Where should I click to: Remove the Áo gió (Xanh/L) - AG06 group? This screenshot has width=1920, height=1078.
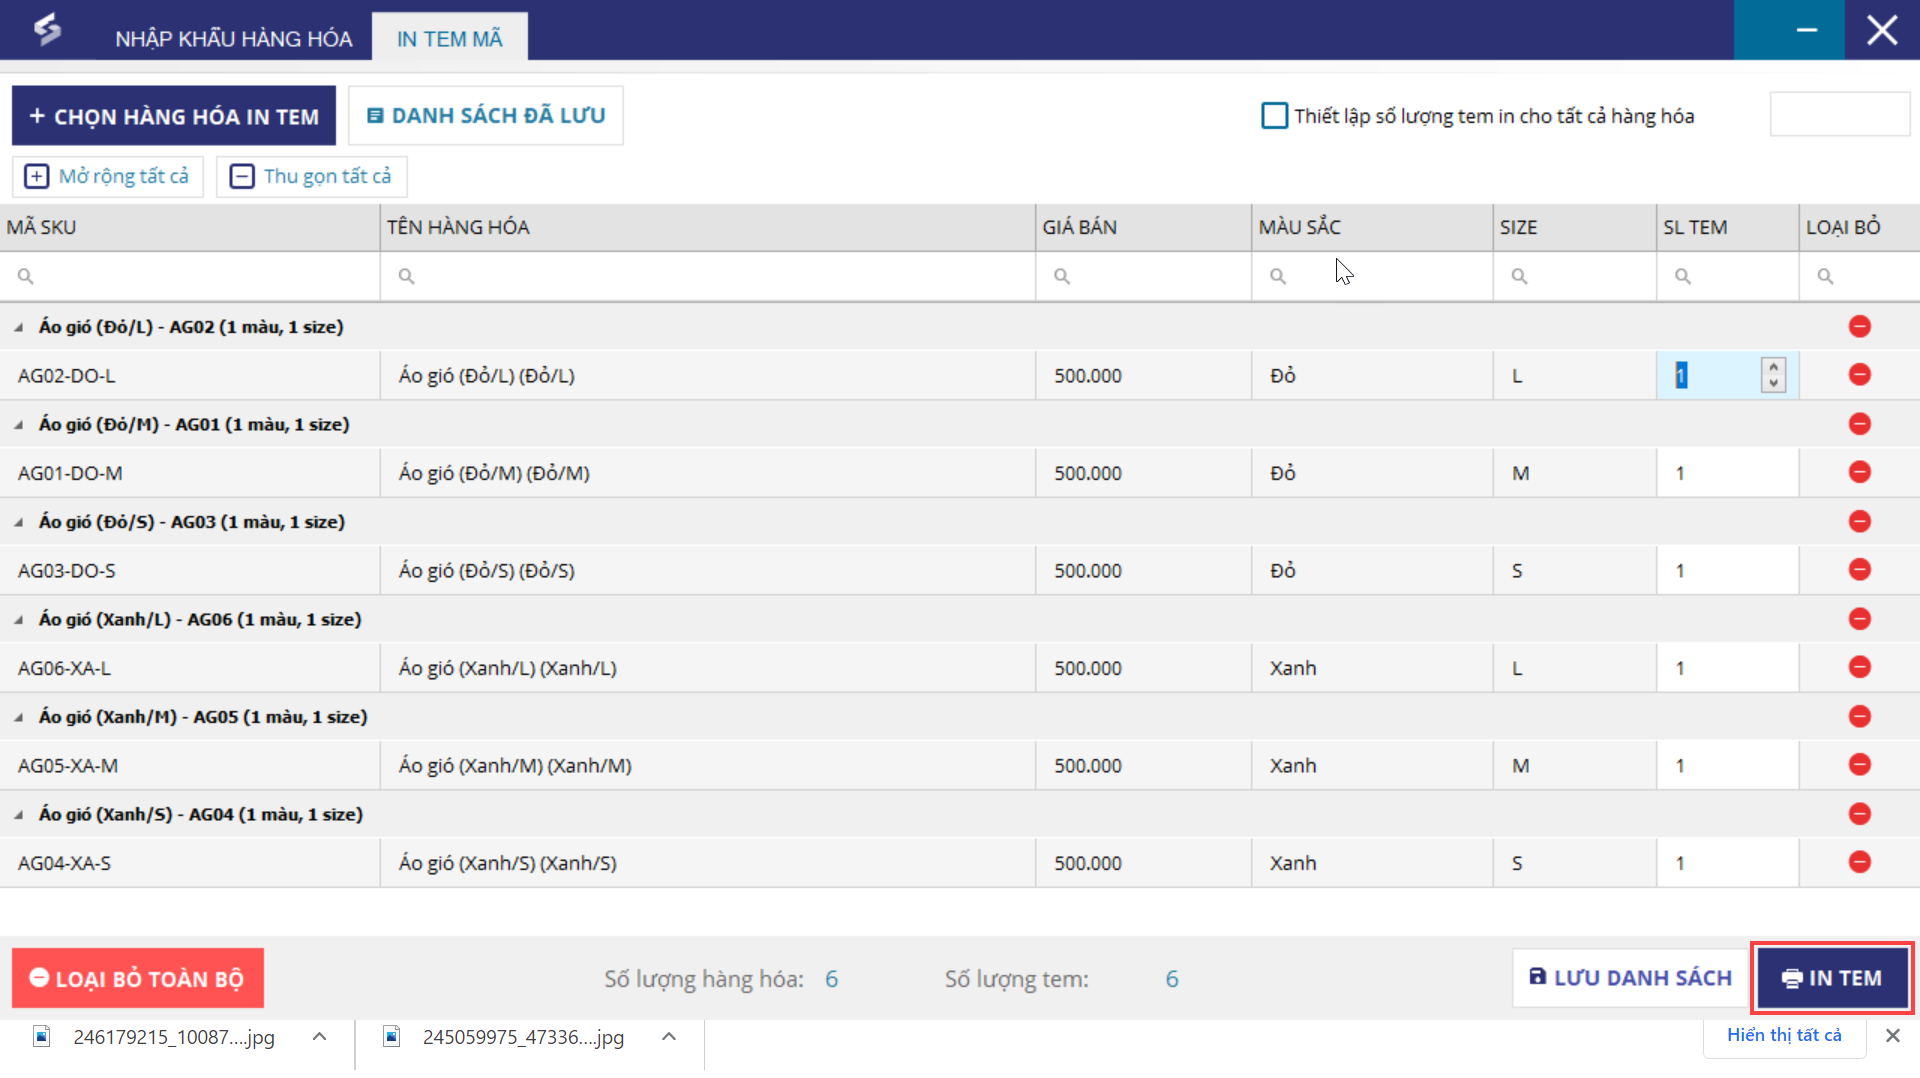click(x=1859, y=619)
